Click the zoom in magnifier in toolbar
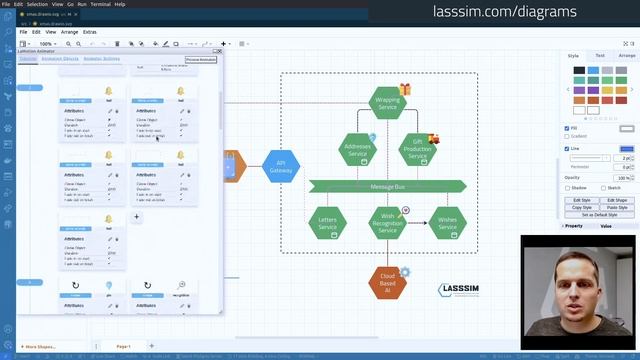The image size is (640, 360). [69, 44]
